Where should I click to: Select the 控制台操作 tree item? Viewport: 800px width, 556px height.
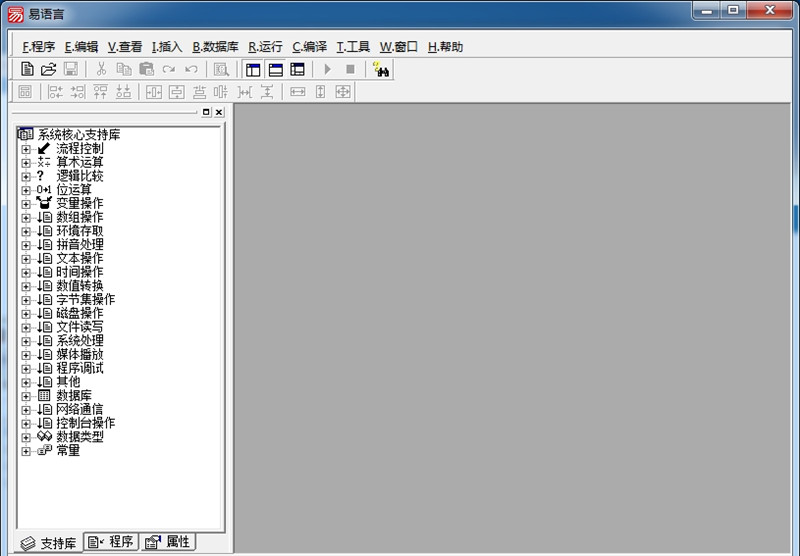(x=86, y=423)
